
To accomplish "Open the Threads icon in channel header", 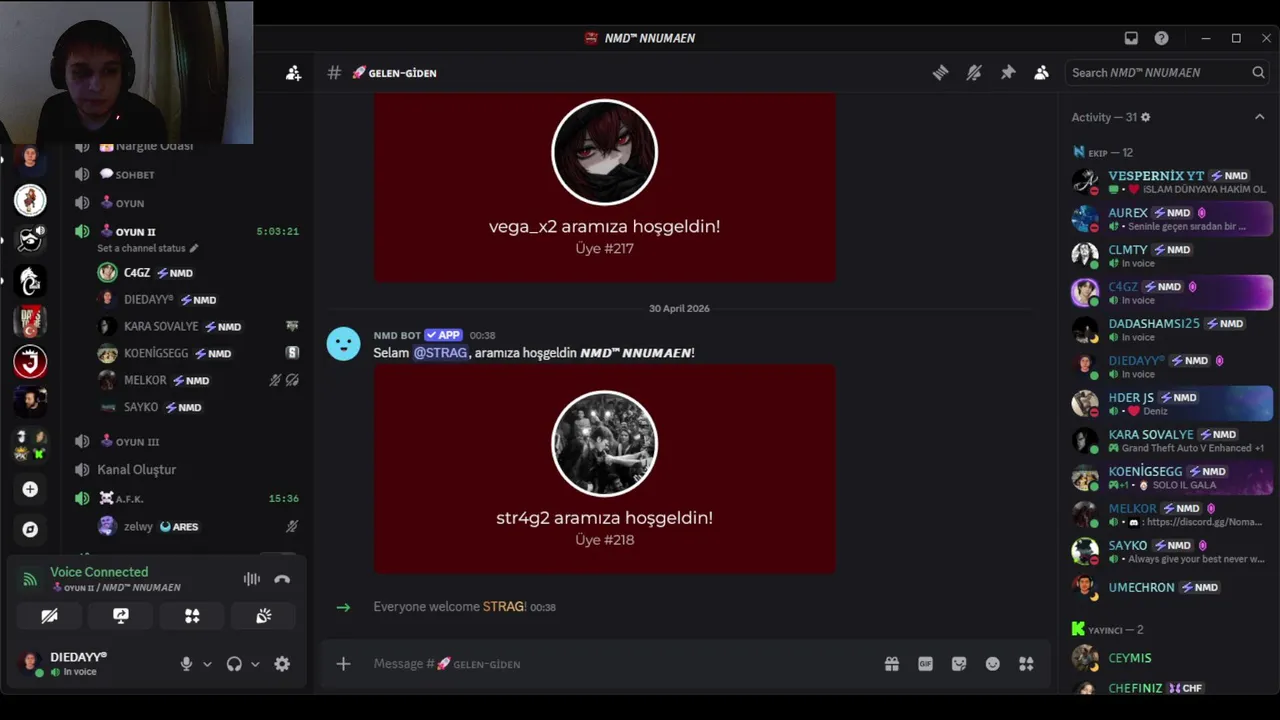I will 940,72.
